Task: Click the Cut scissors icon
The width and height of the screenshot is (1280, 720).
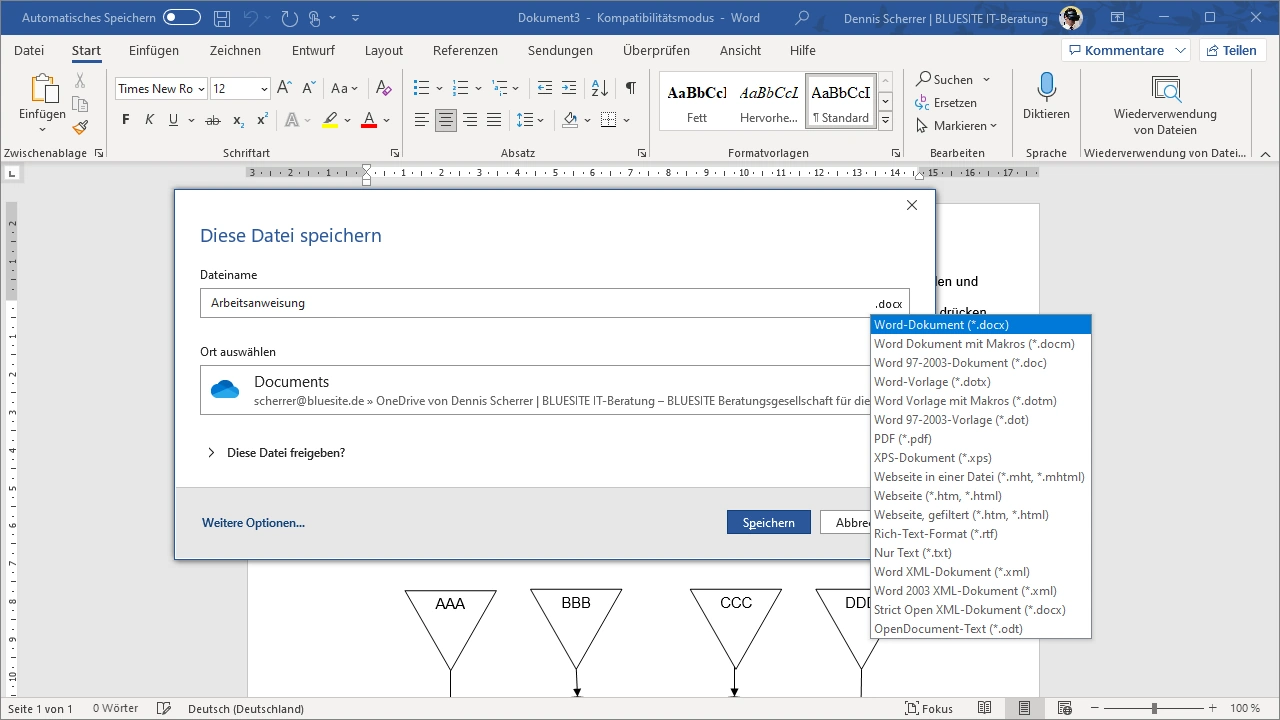Action: click(81, 81)
